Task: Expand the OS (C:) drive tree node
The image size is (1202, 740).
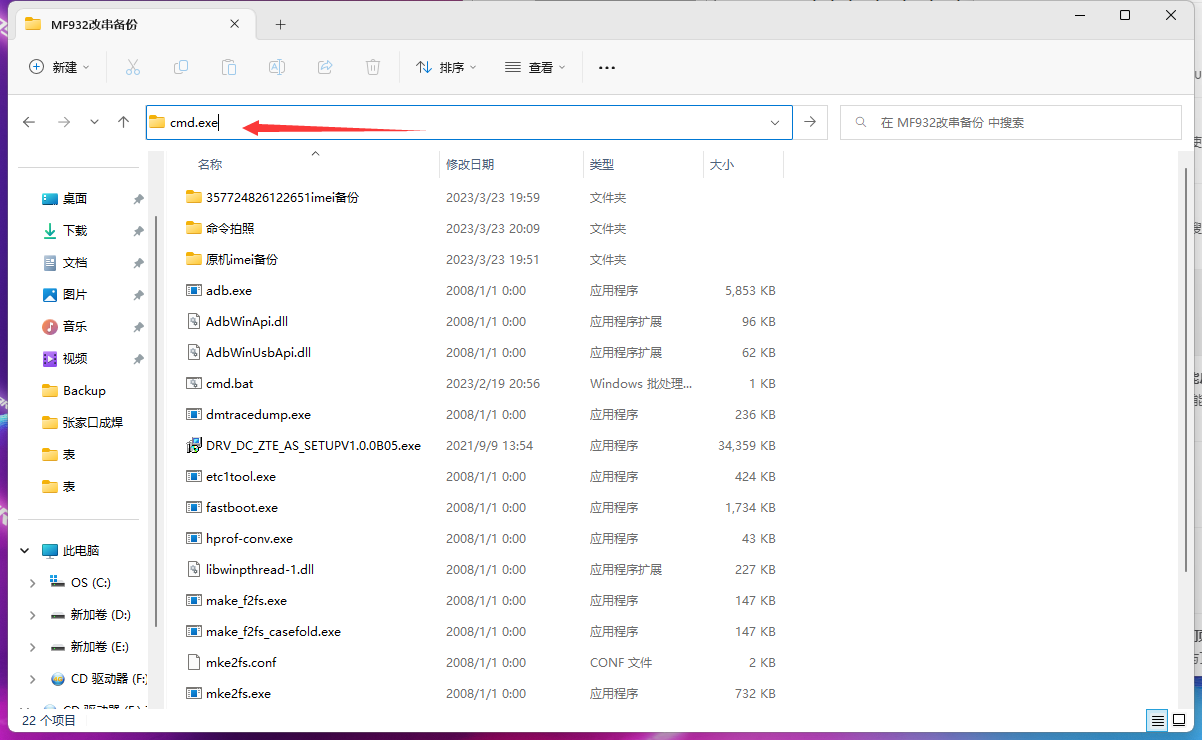Action: (32, 583)
